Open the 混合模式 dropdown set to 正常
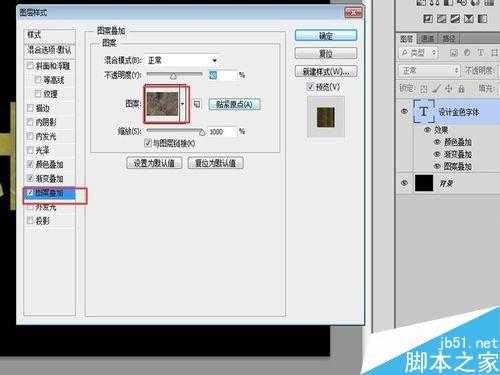This screenshot has width=500, height=375. tap(182, 60)
